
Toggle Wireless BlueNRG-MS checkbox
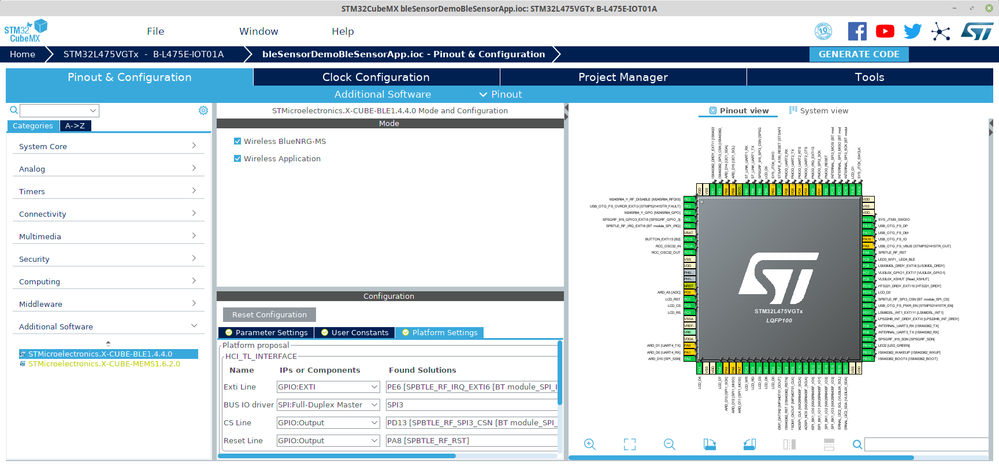[x=238, y=141]
